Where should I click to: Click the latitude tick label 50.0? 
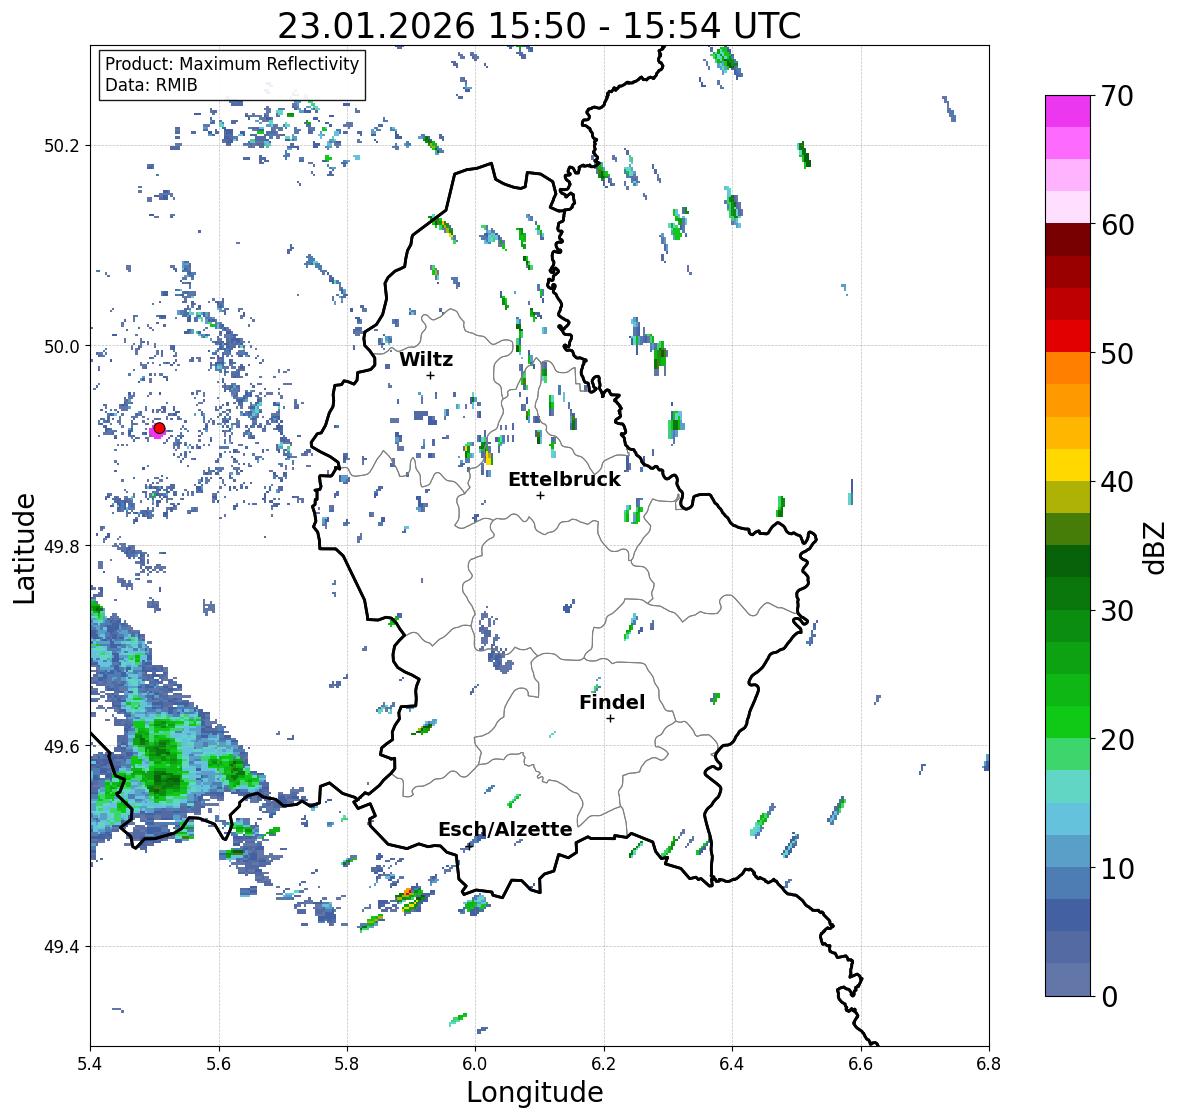click(x=62, y=347)
